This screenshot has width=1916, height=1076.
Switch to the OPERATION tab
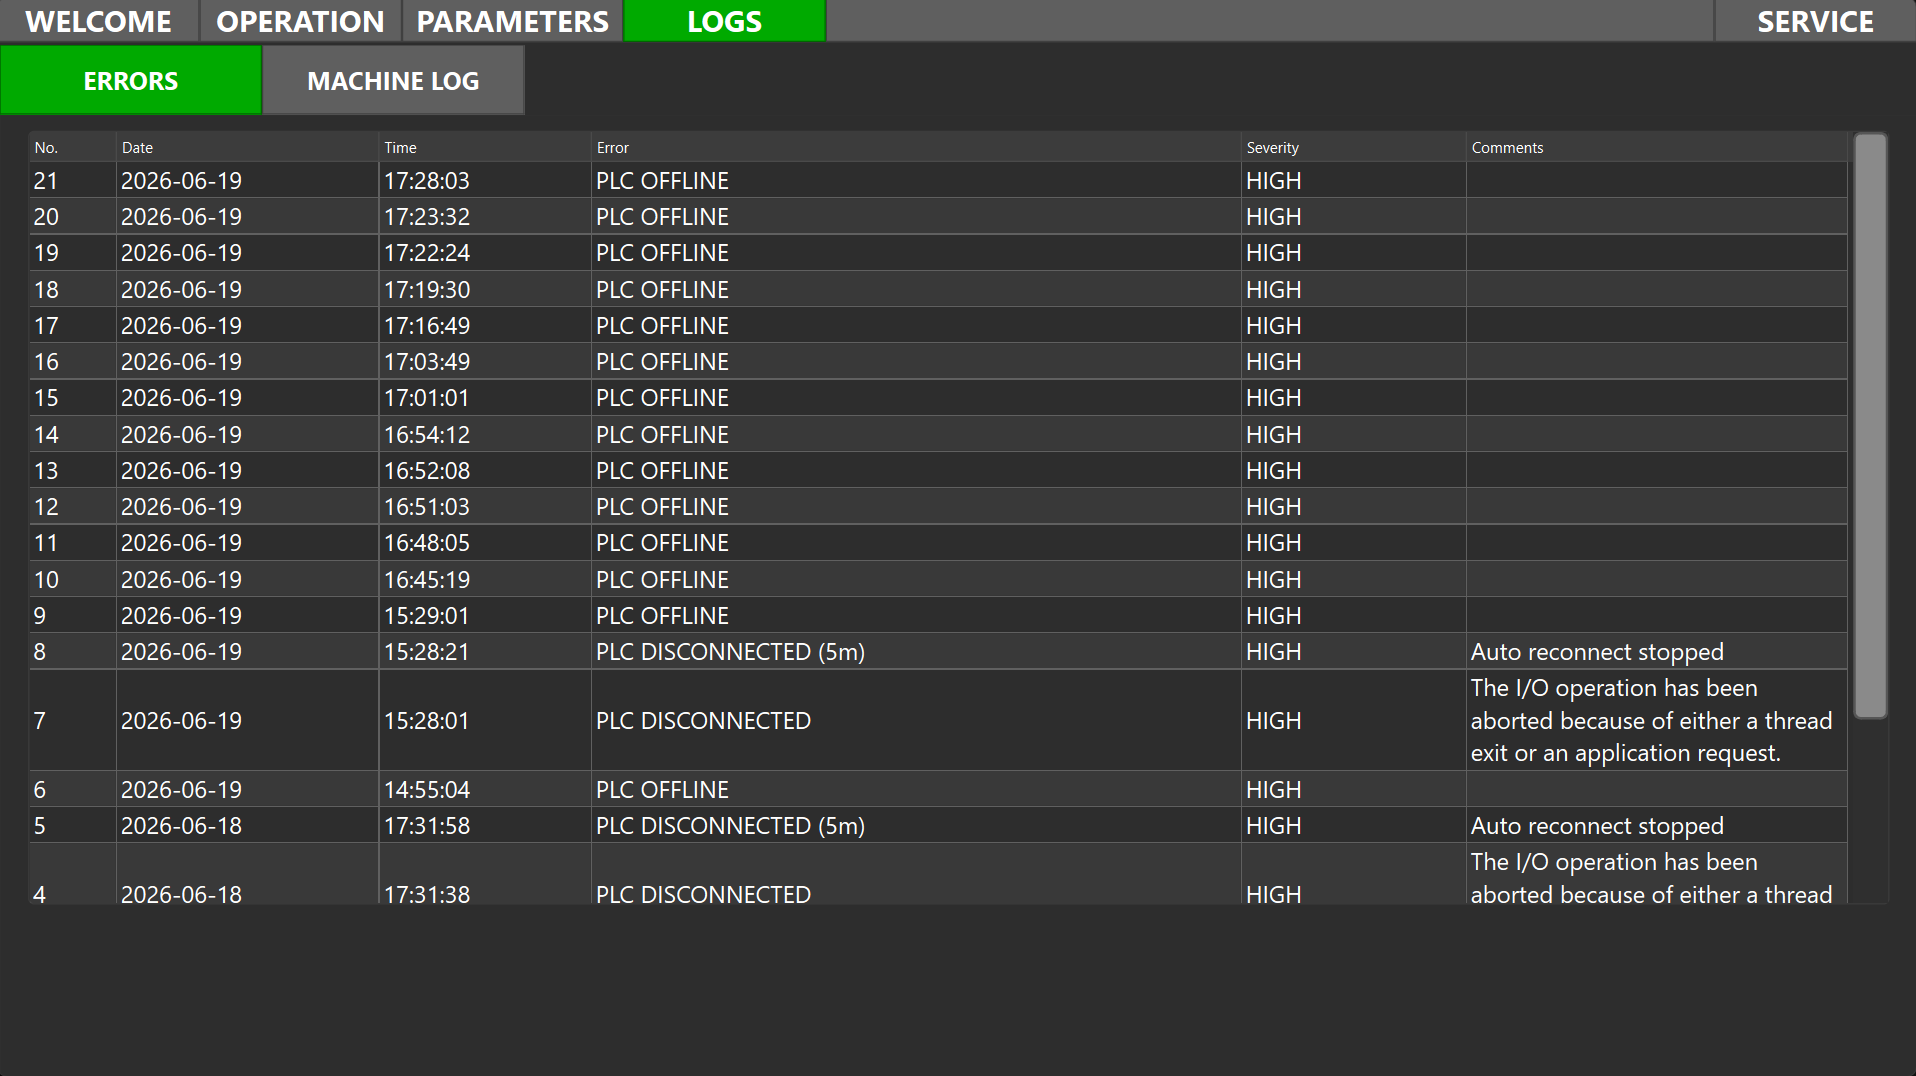(300, 21)
